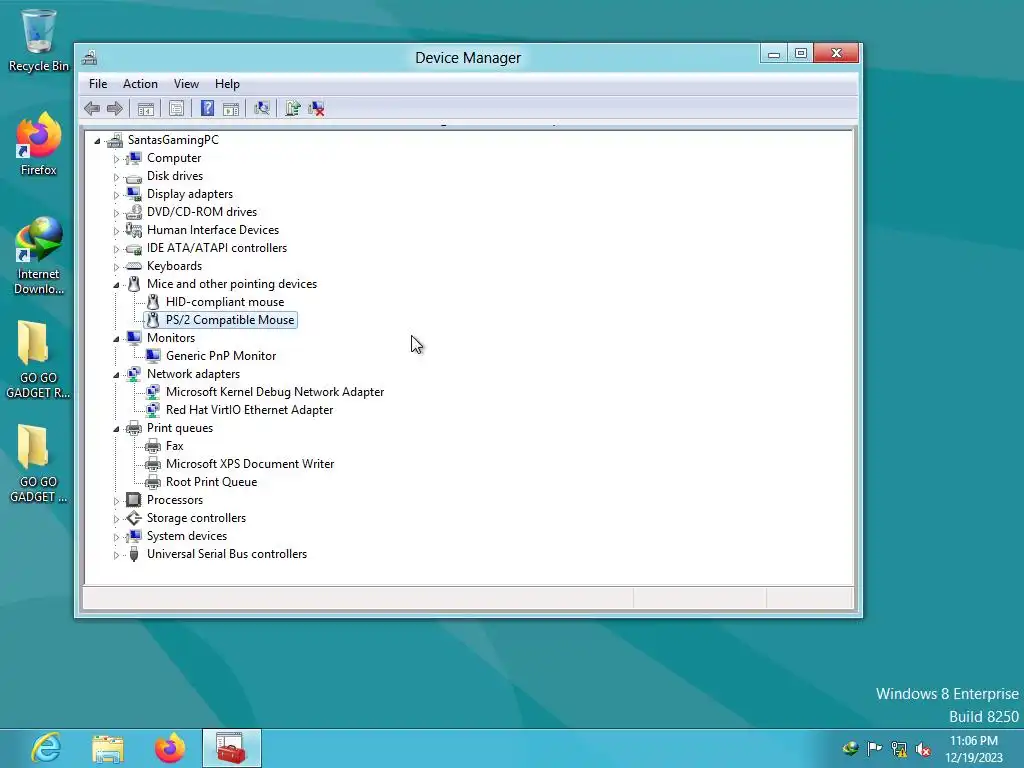Click the blue Help question mark icon
Image resolution: width=1024 pixels, height=768 pixels.
coord(207,108)
